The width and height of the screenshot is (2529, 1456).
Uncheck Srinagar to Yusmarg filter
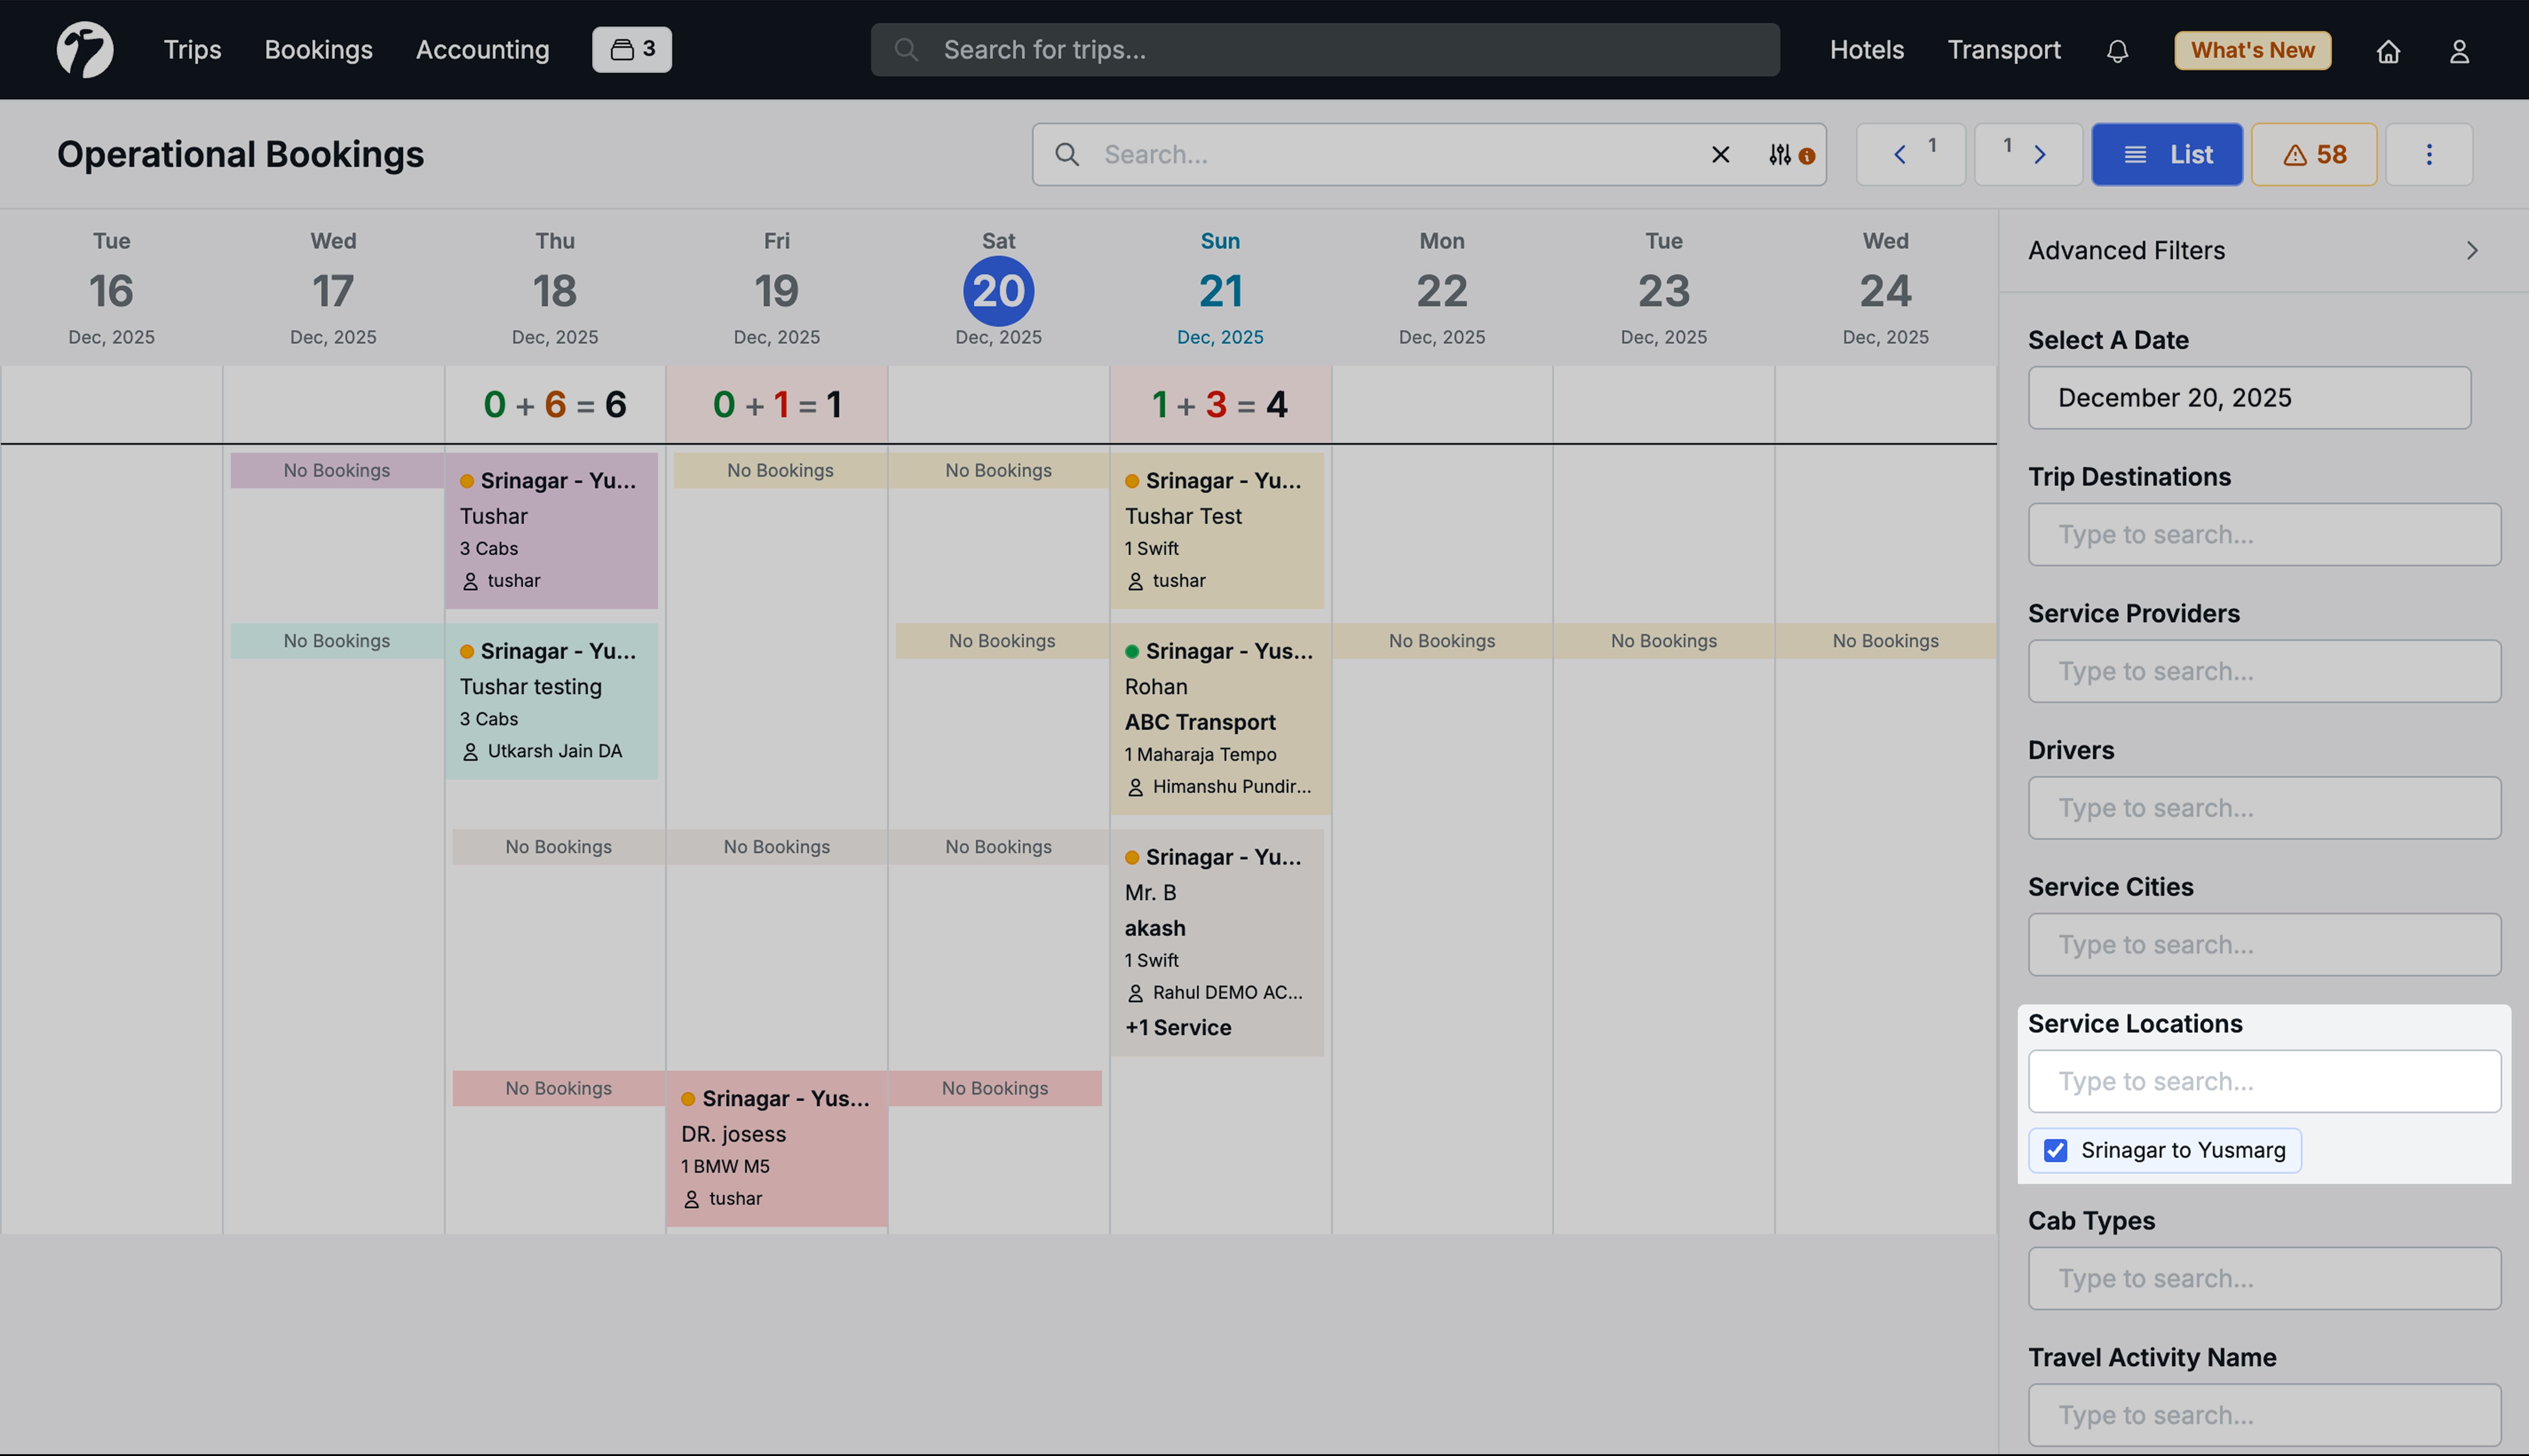2056,1150
